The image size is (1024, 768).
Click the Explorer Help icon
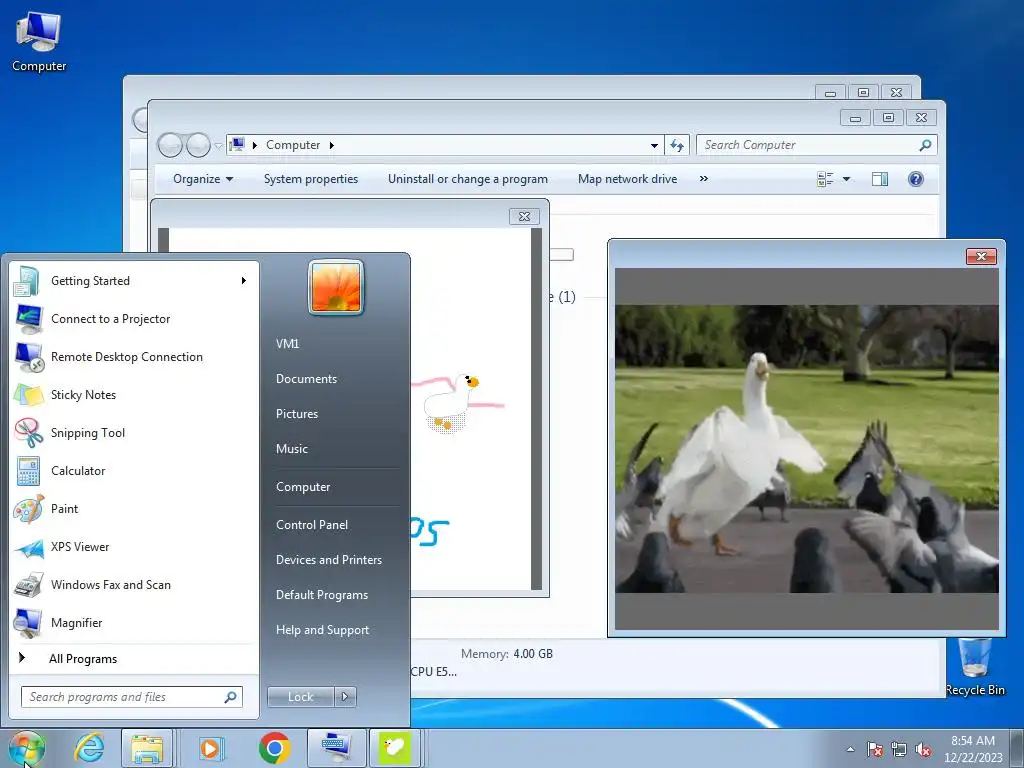tap(916, 179)
